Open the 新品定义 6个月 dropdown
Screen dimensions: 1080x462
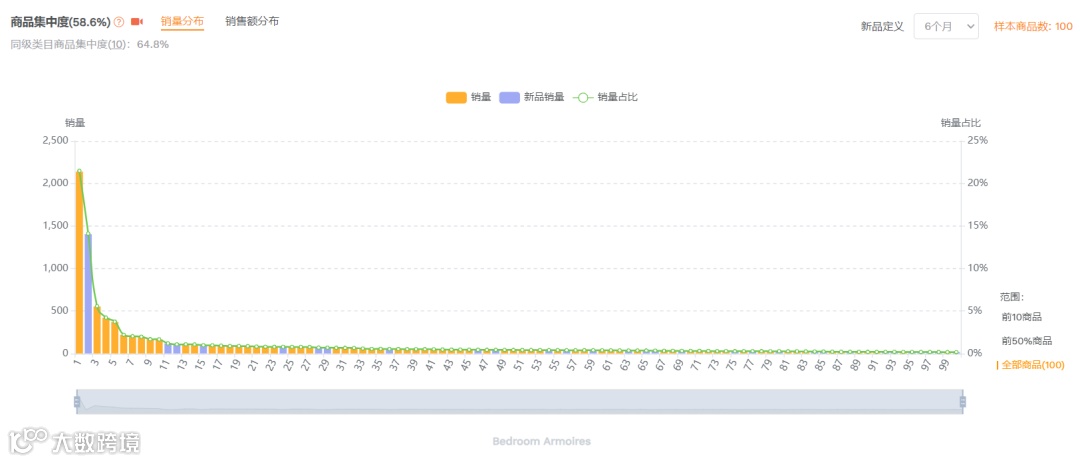tap(945, 27)
